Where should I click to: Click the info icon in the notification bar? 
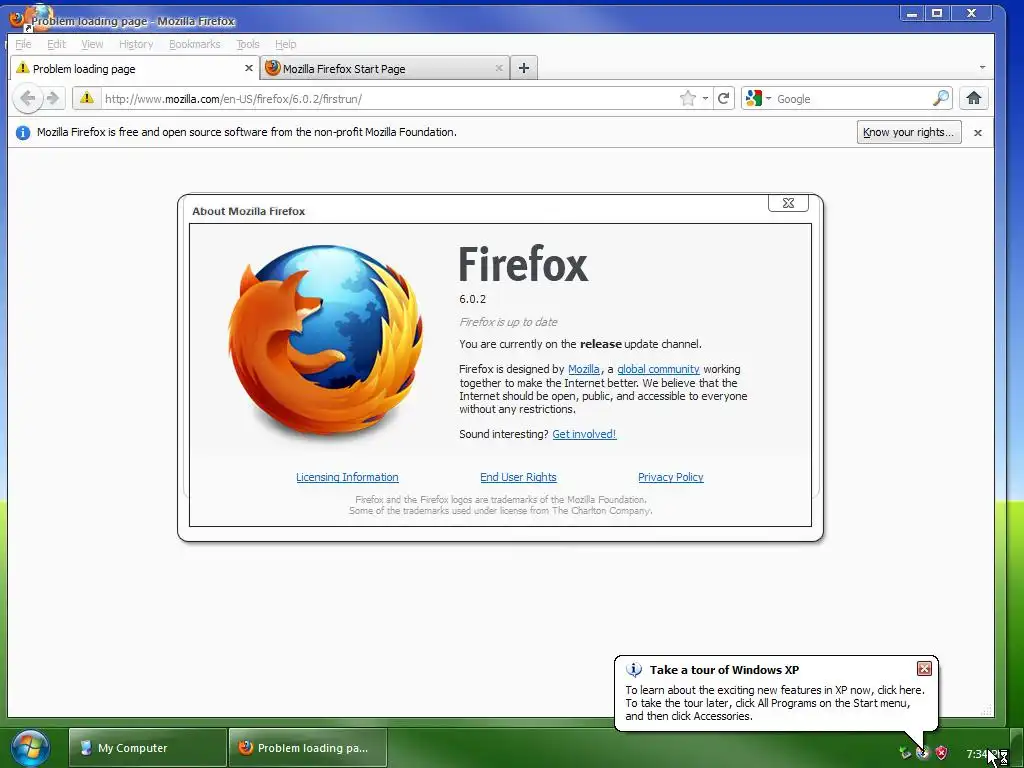click(23, 133)
